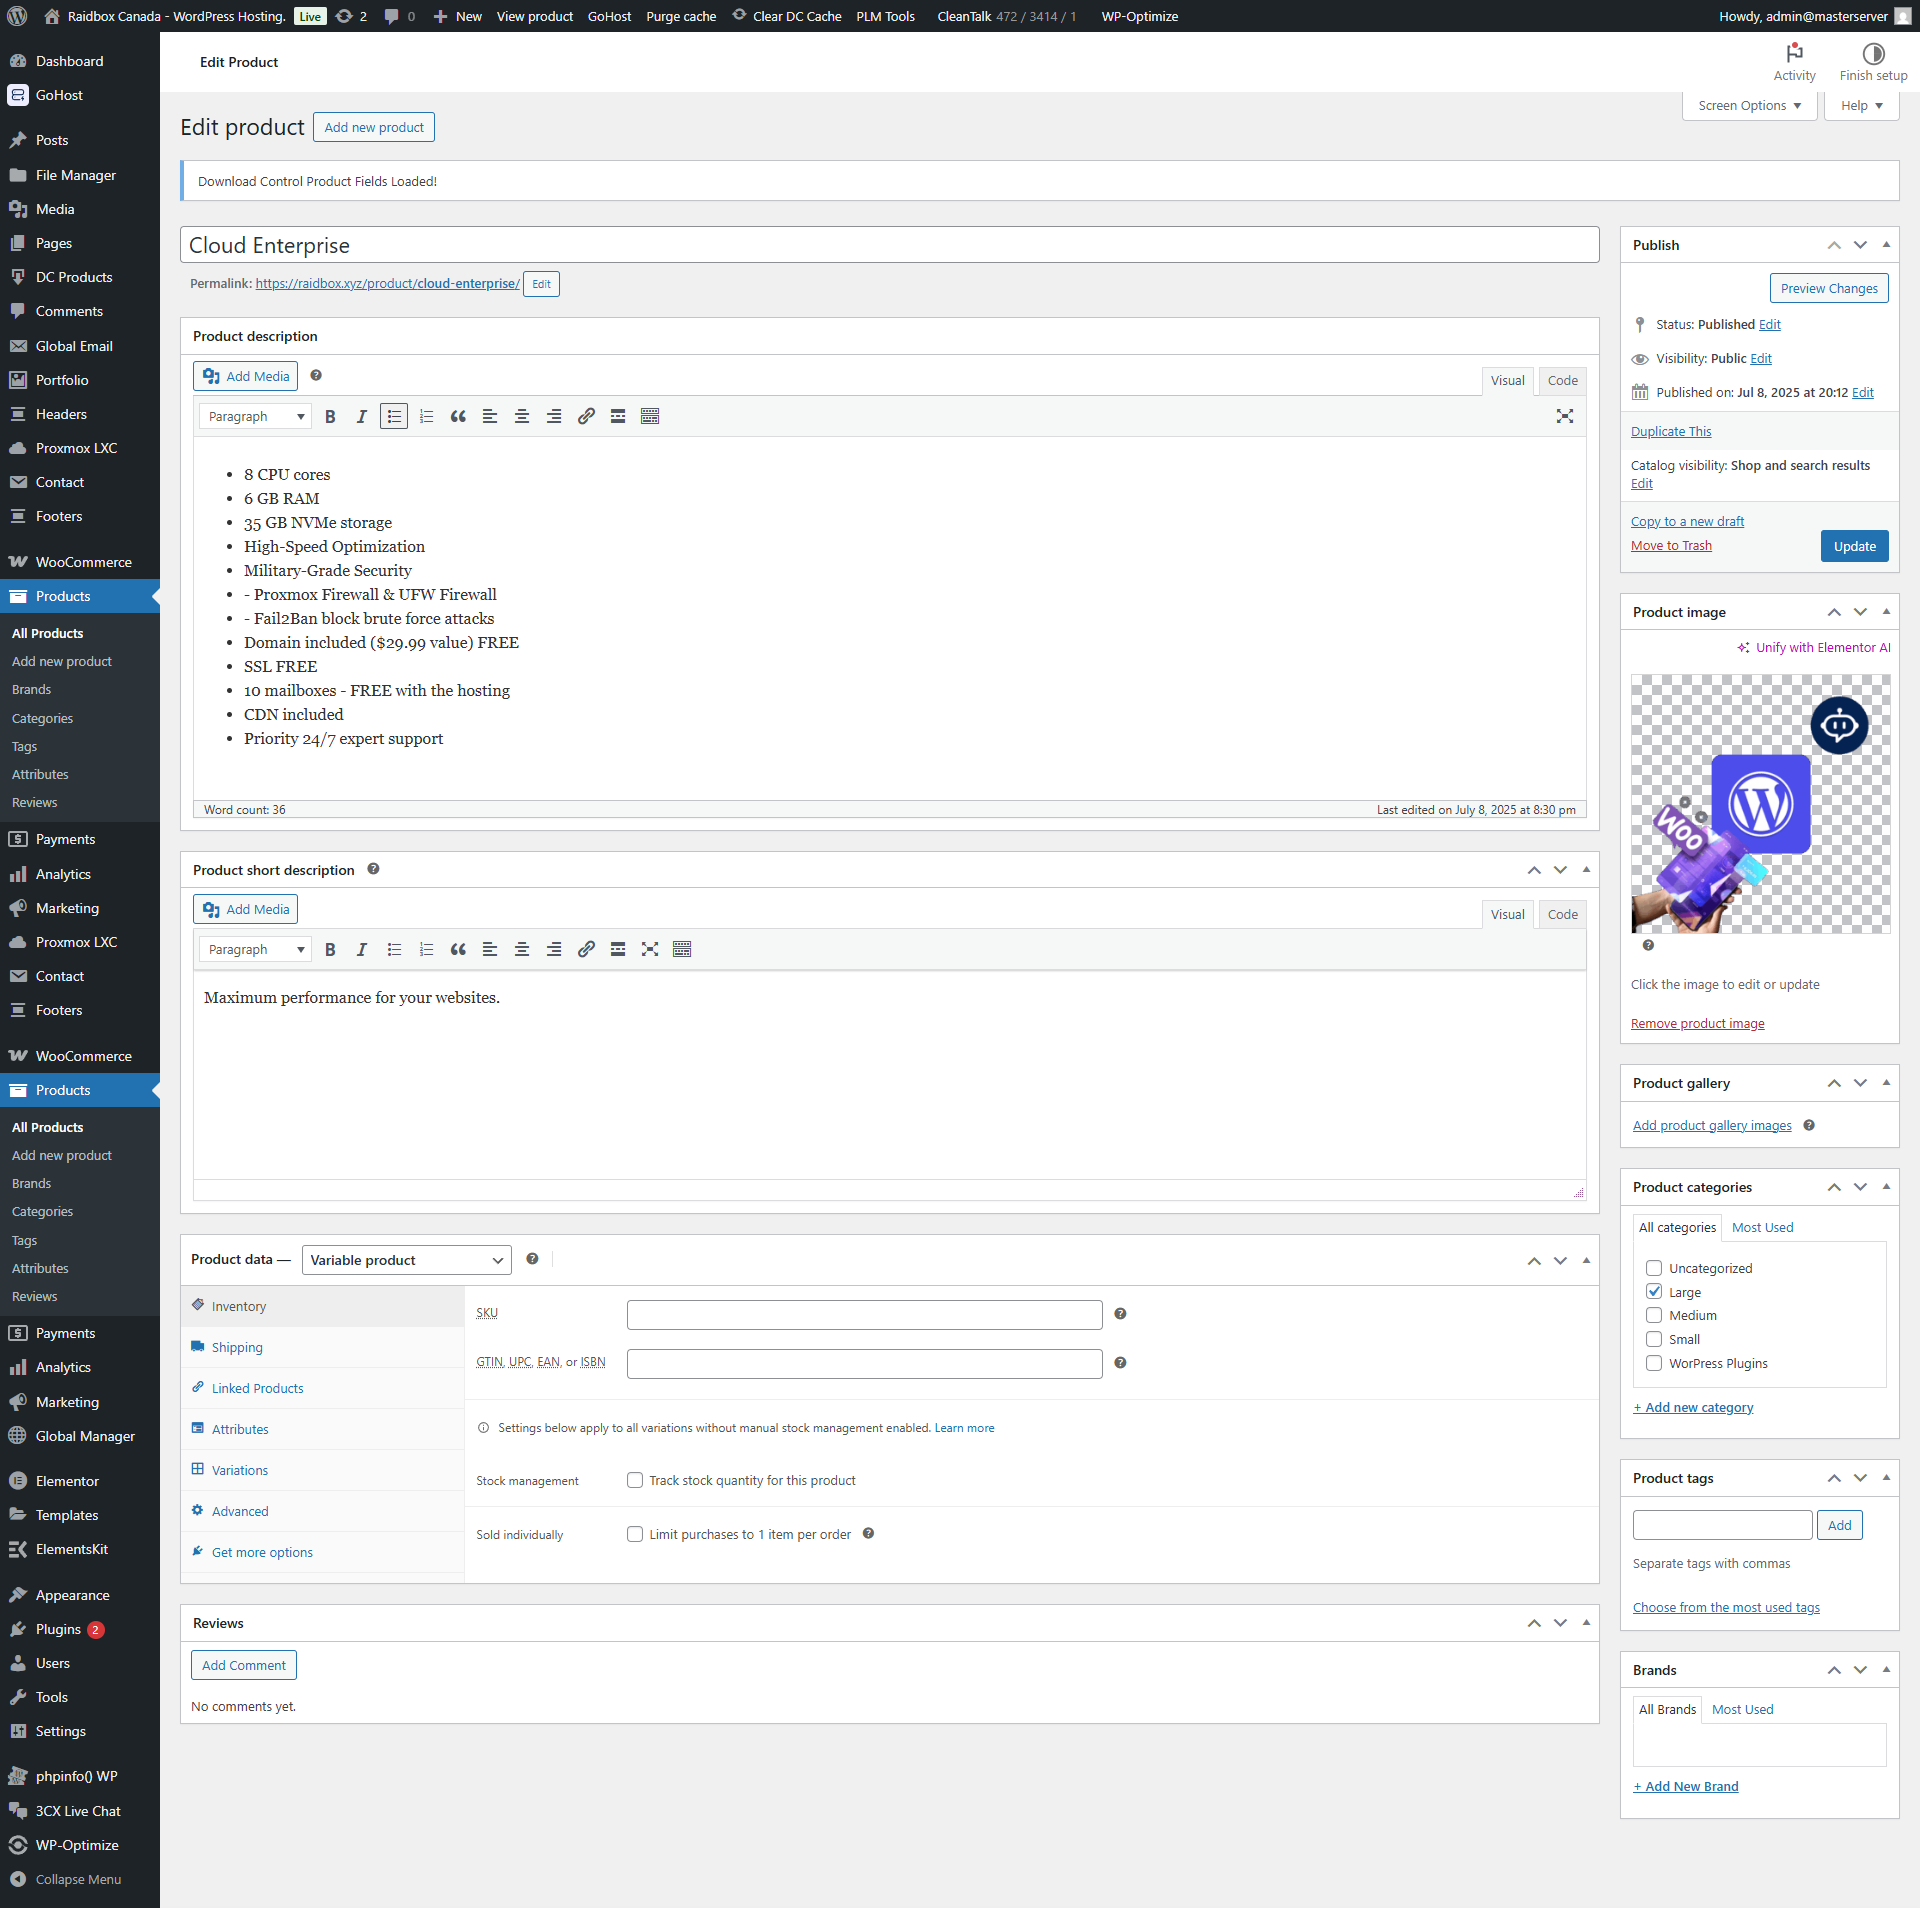Click the Update button
This screenshot has width=1920, height=1908.
coord(1854,546)
